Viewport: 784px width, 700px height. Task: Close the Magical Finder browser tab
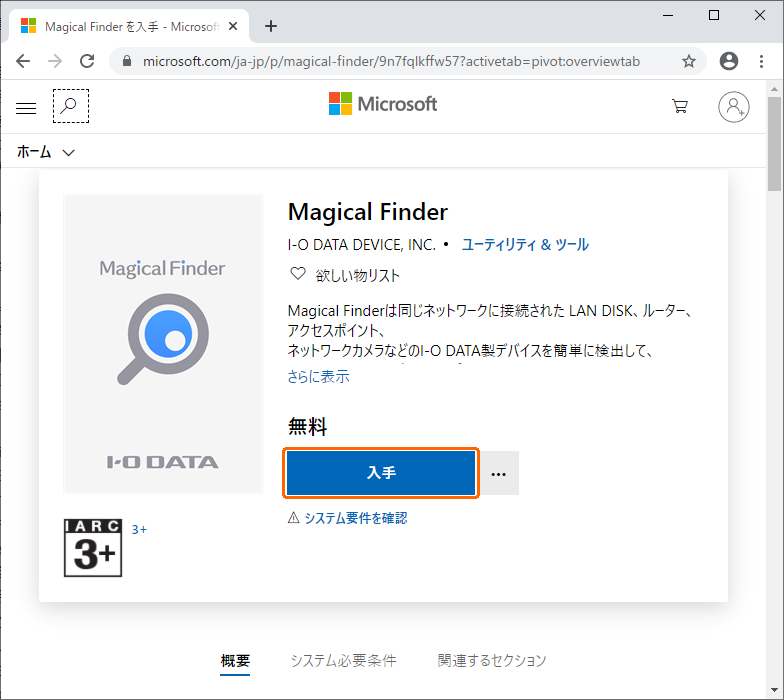(232, 26)
